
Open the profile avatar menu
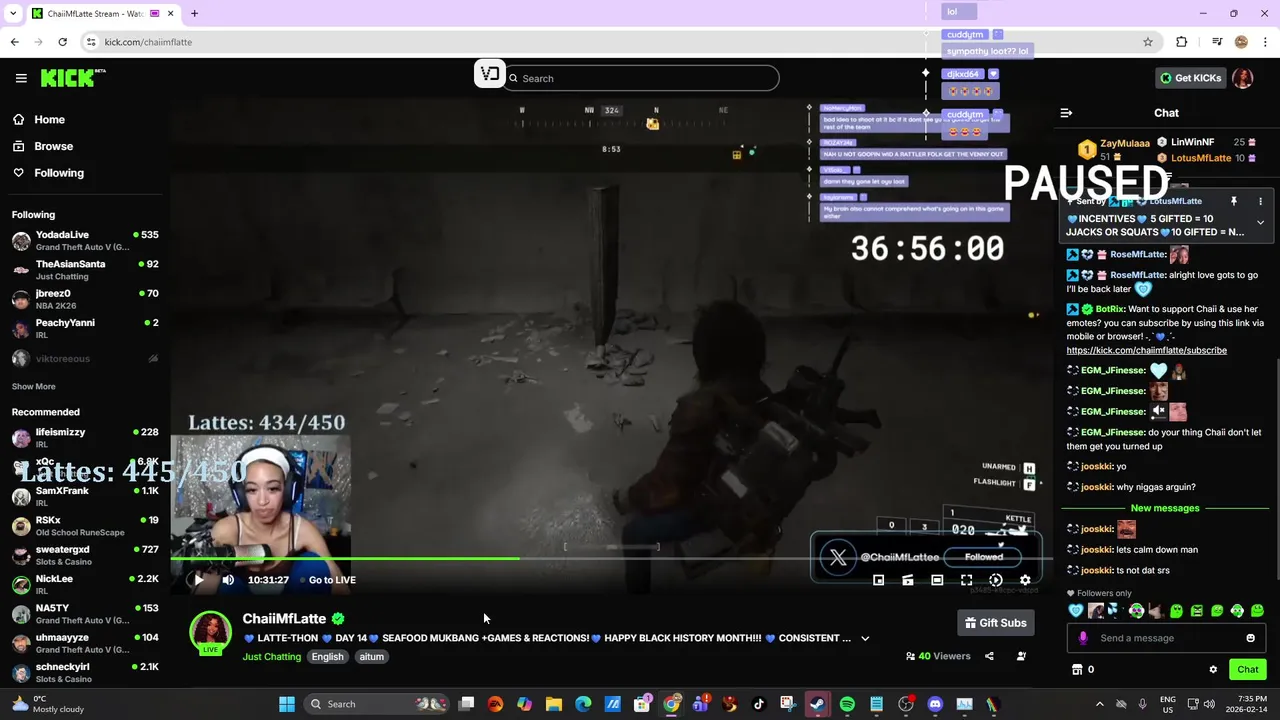tap(1243, 78)
